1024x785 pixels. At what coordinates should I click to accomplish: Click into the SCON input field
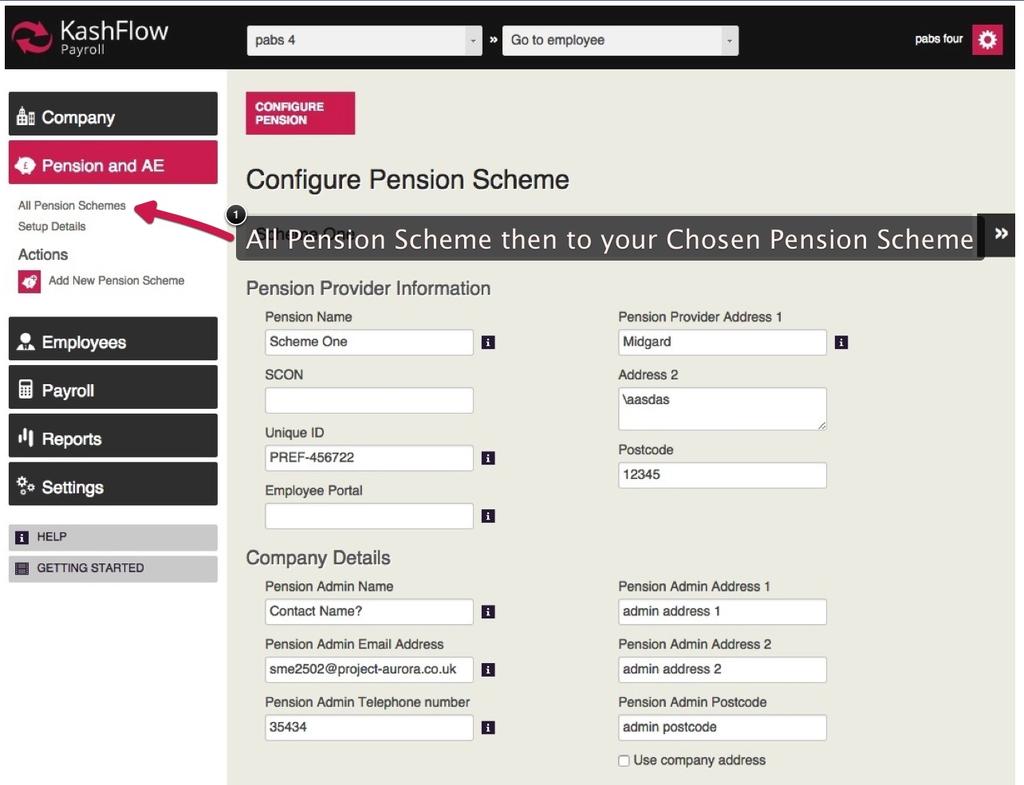(369, 400)
